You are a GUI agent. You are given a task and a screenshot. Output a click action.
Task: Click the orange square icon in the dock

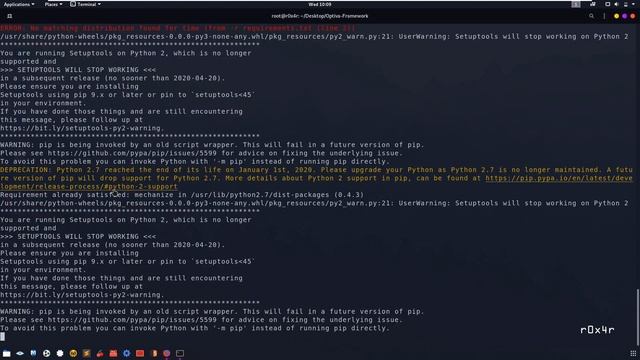click(x=87, y=353)
